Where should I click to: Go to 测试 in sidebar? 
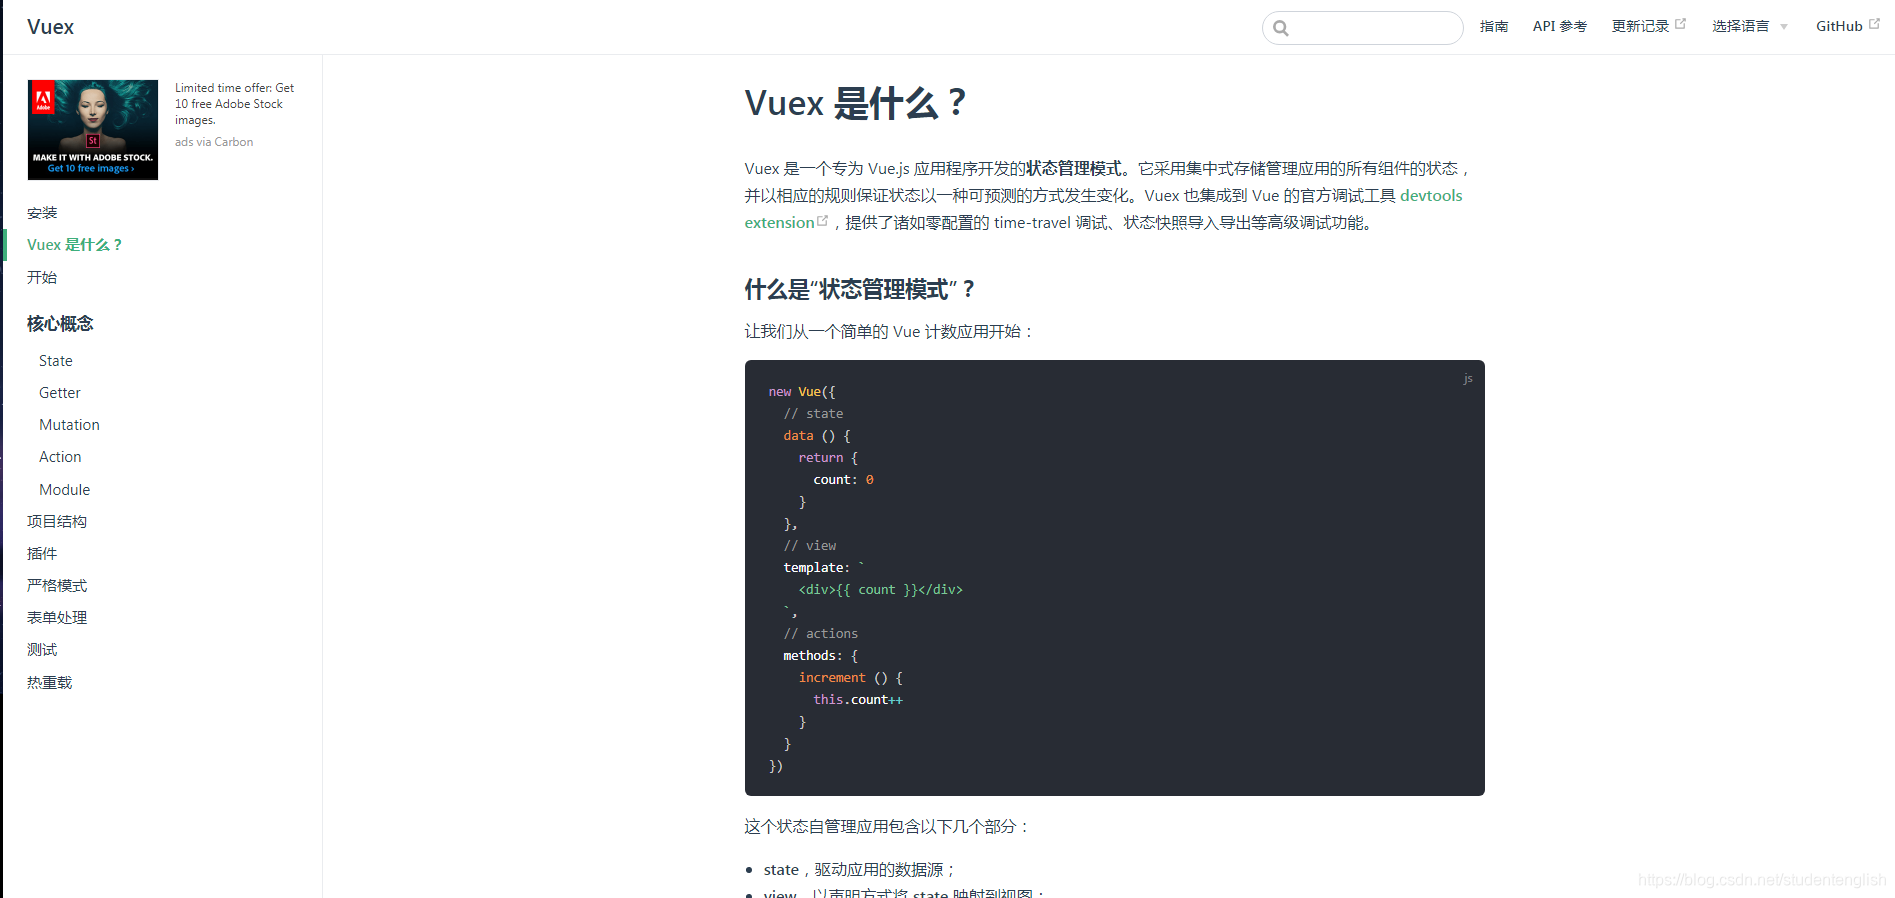tap(42, 650)
